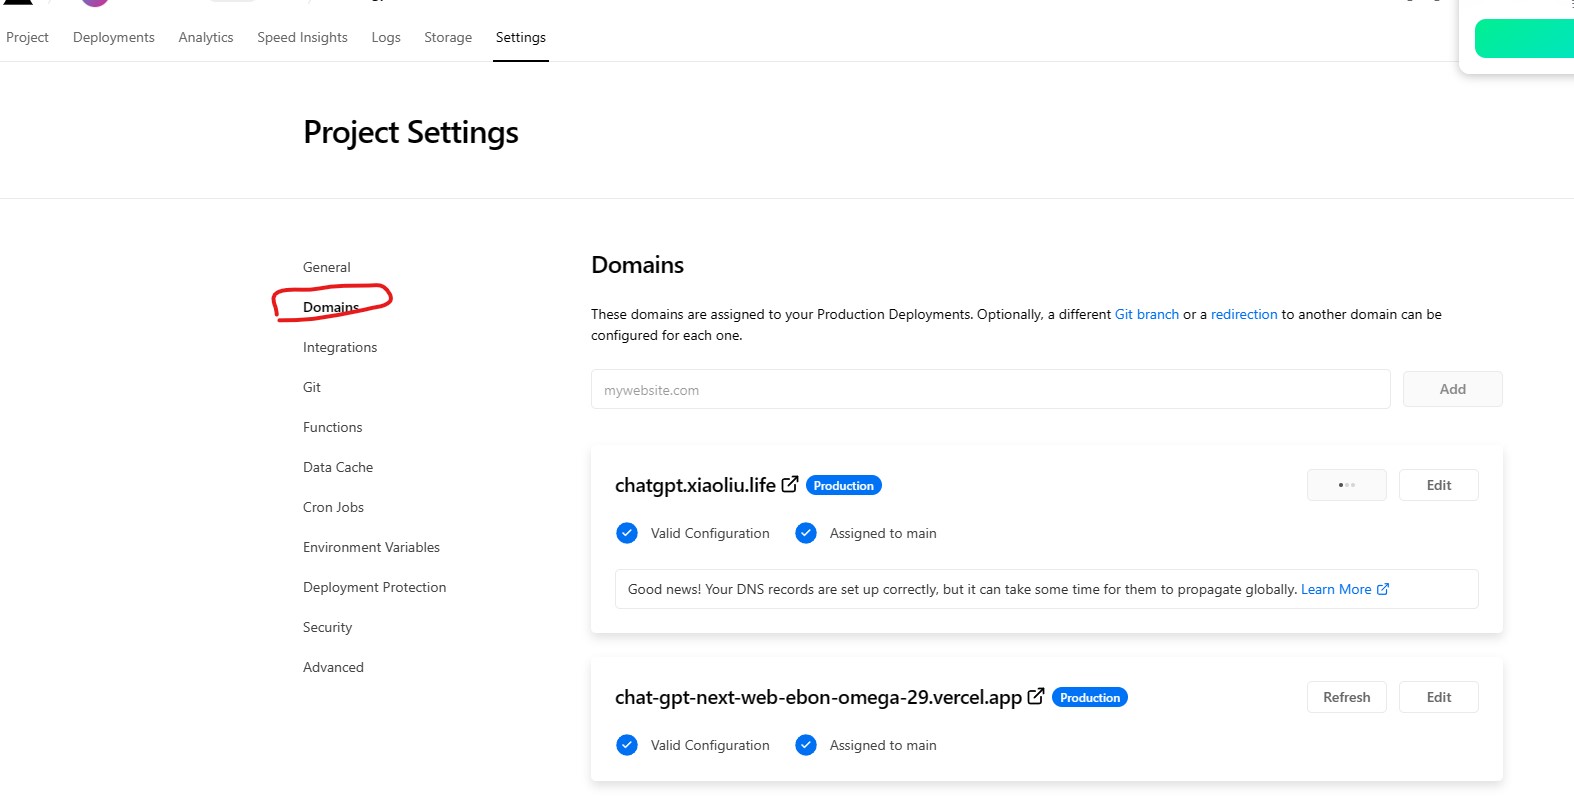Open external link icon beside chatgpt.xiaoliu.life
This screenshot has width=1574, height=809.
point(790,484)
